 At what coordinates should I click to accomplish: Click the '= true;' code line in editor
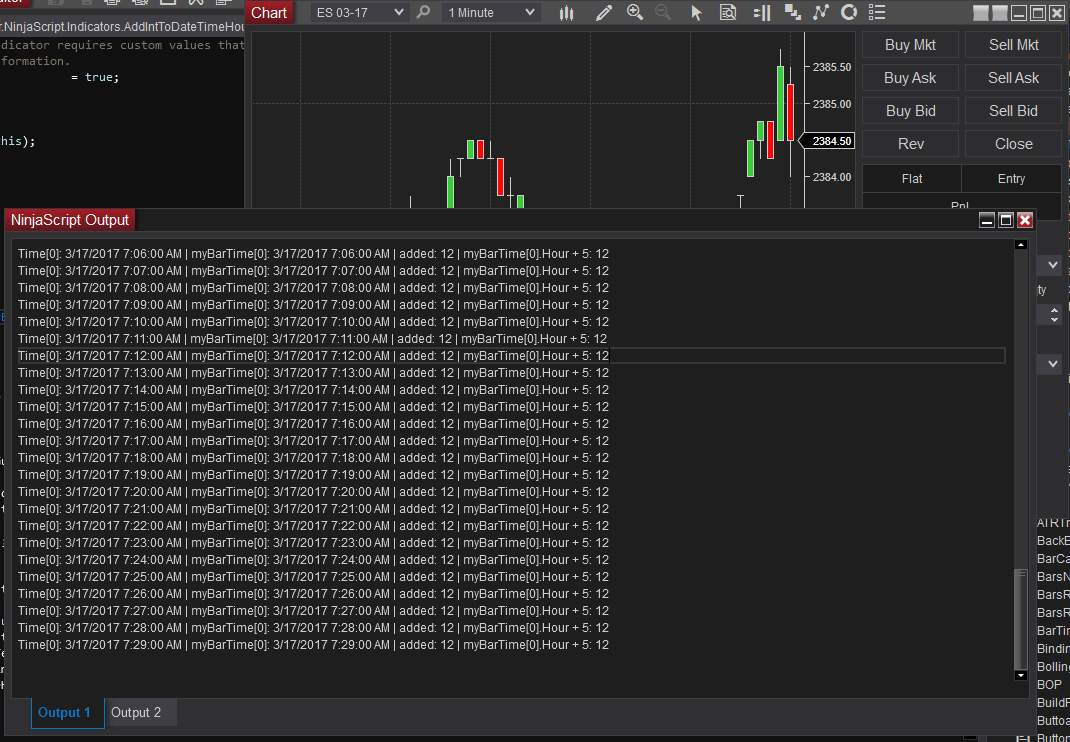pos(95,77)
